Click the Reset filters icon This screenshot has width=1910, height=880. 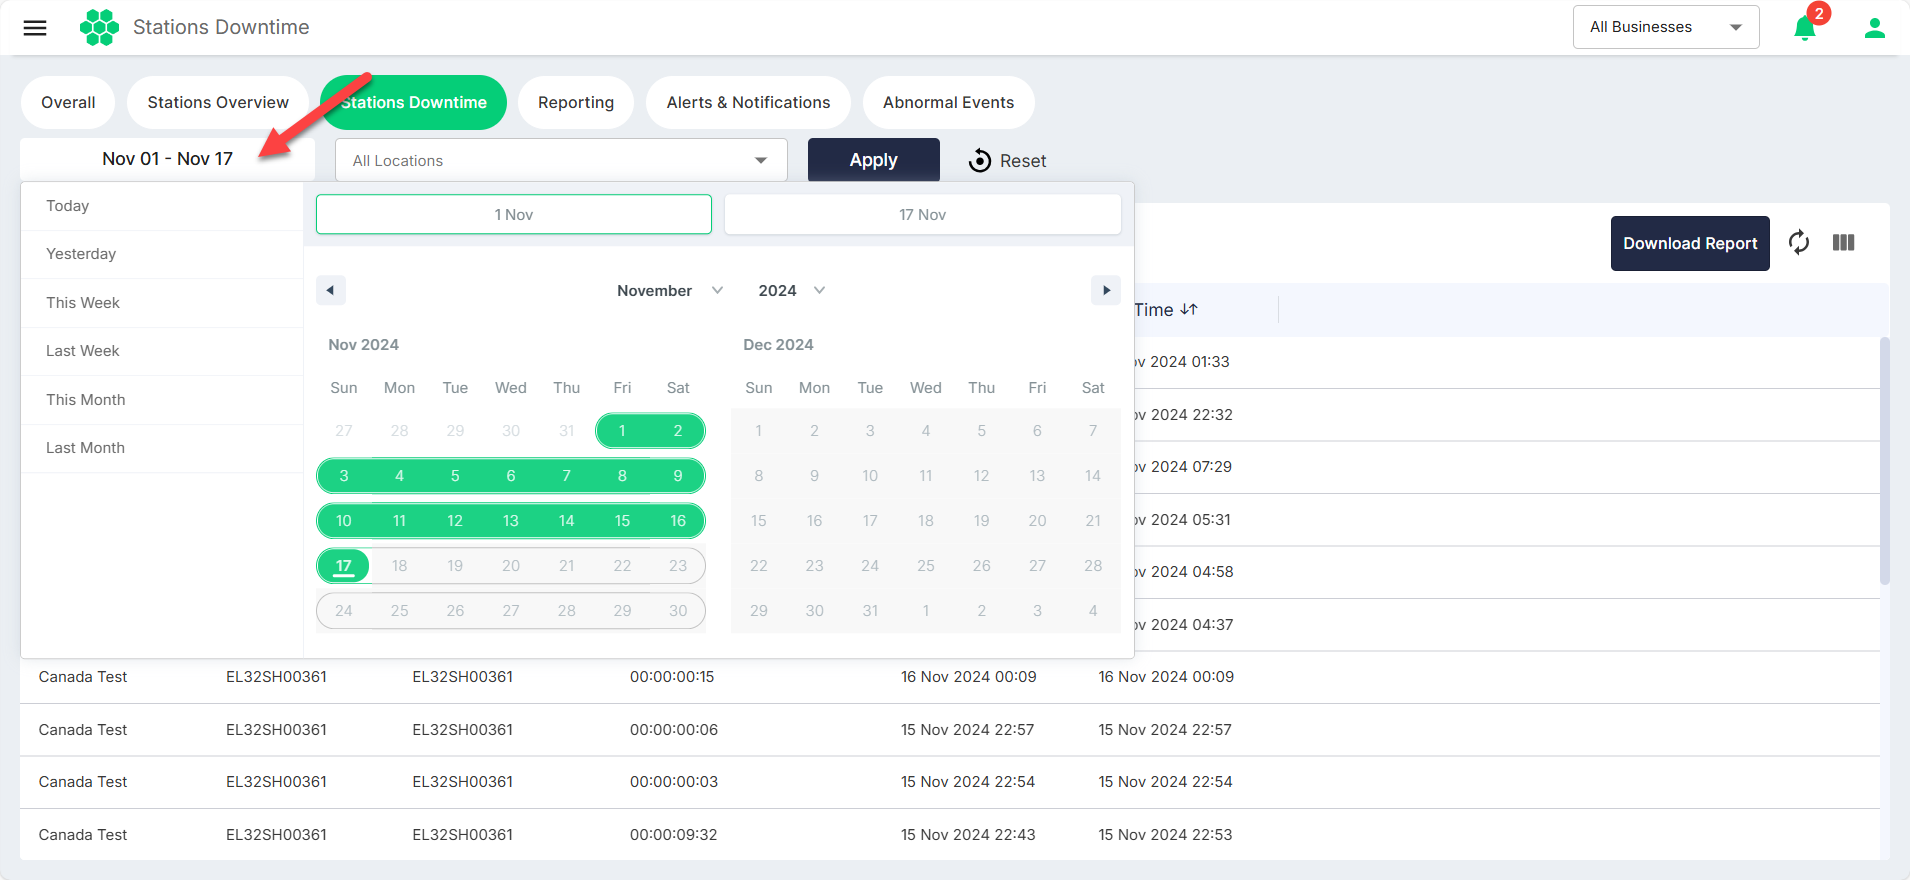point(980,160)
